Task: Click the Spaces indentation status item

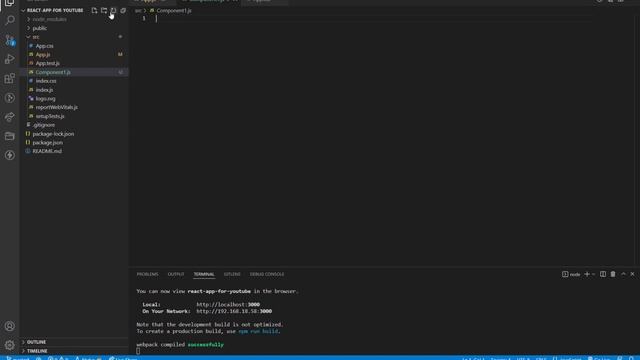Action: pos(501,358)
